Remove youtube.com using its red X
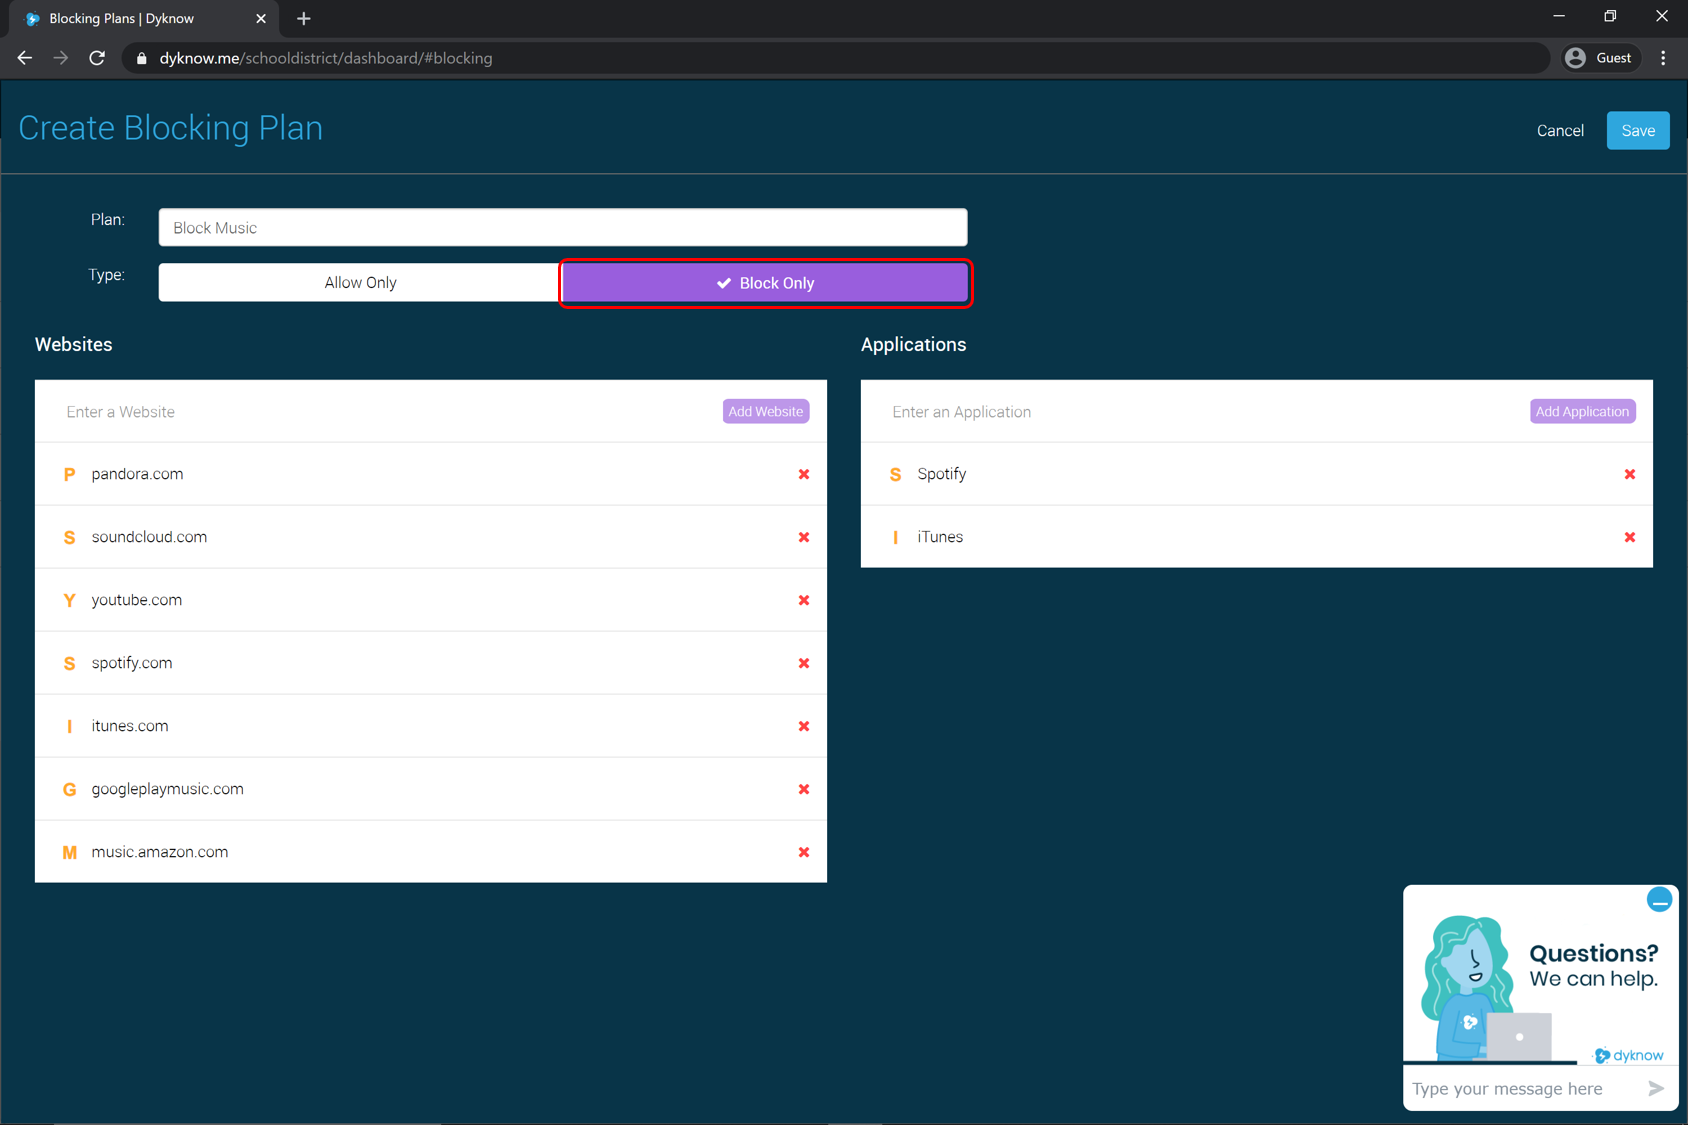The image size is (1688, 1125). 803,600
